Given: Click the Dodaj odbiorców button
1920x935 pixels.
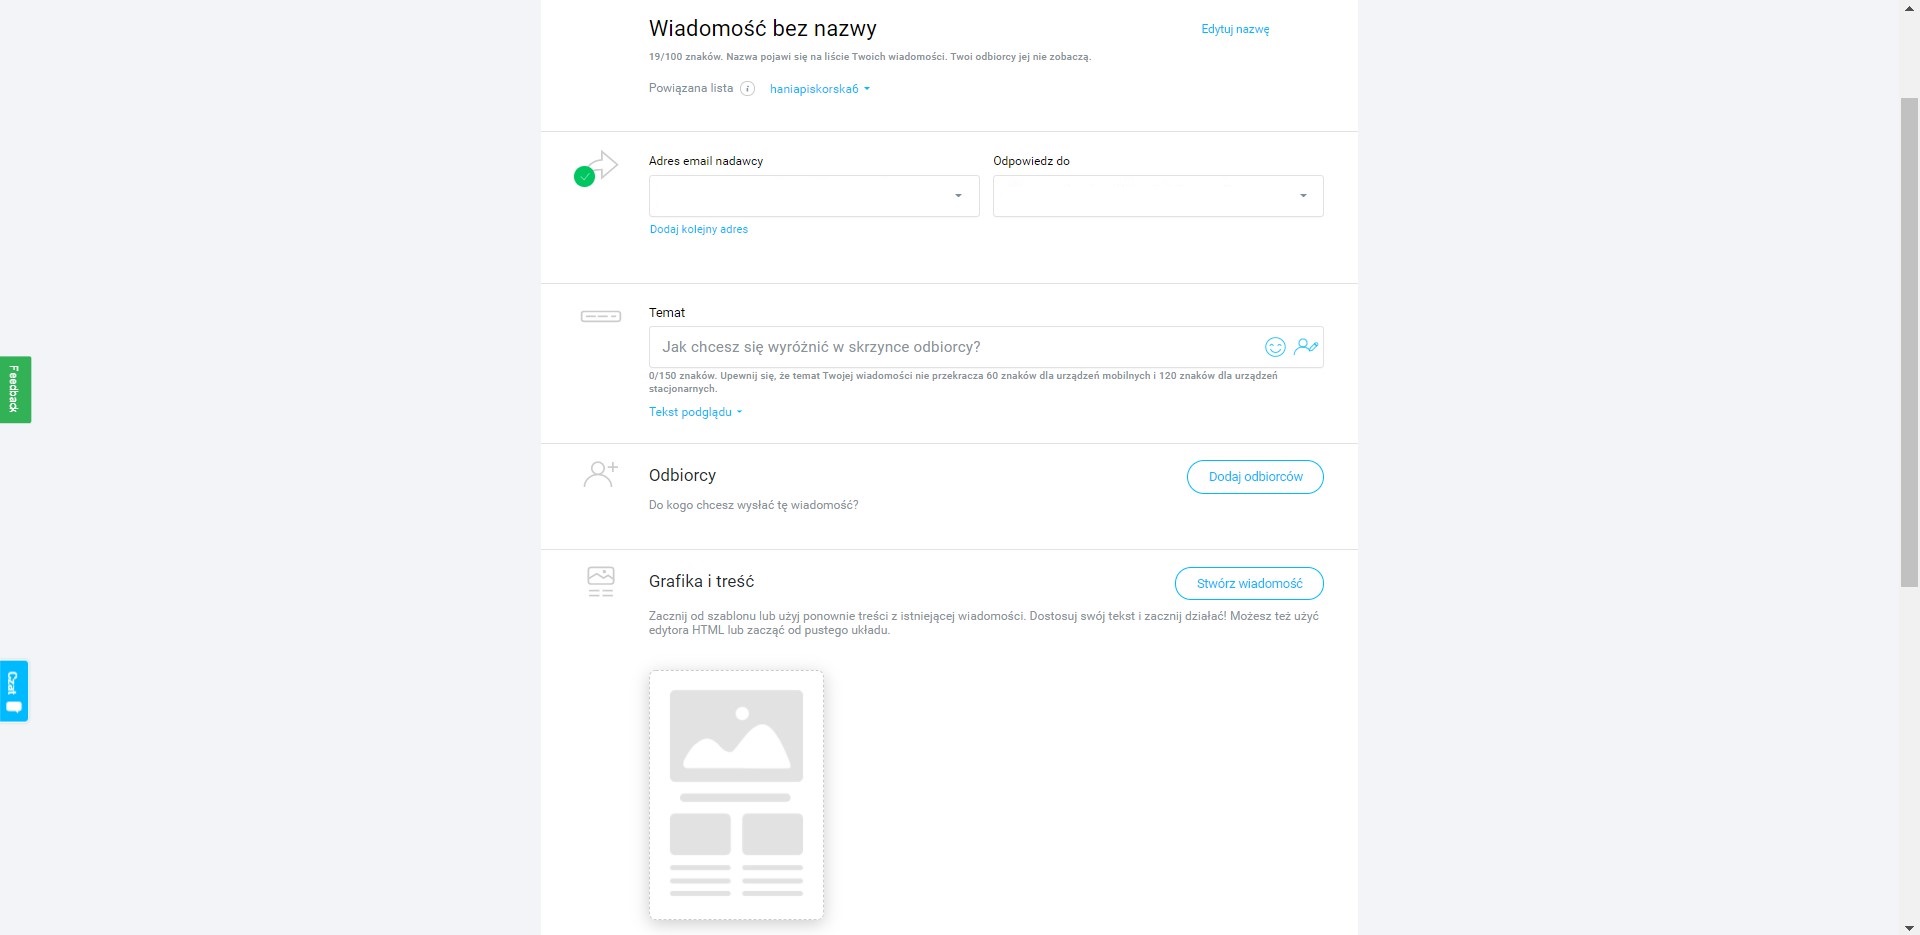Looking at the screenshot, I should click(x=1255, y=477).
